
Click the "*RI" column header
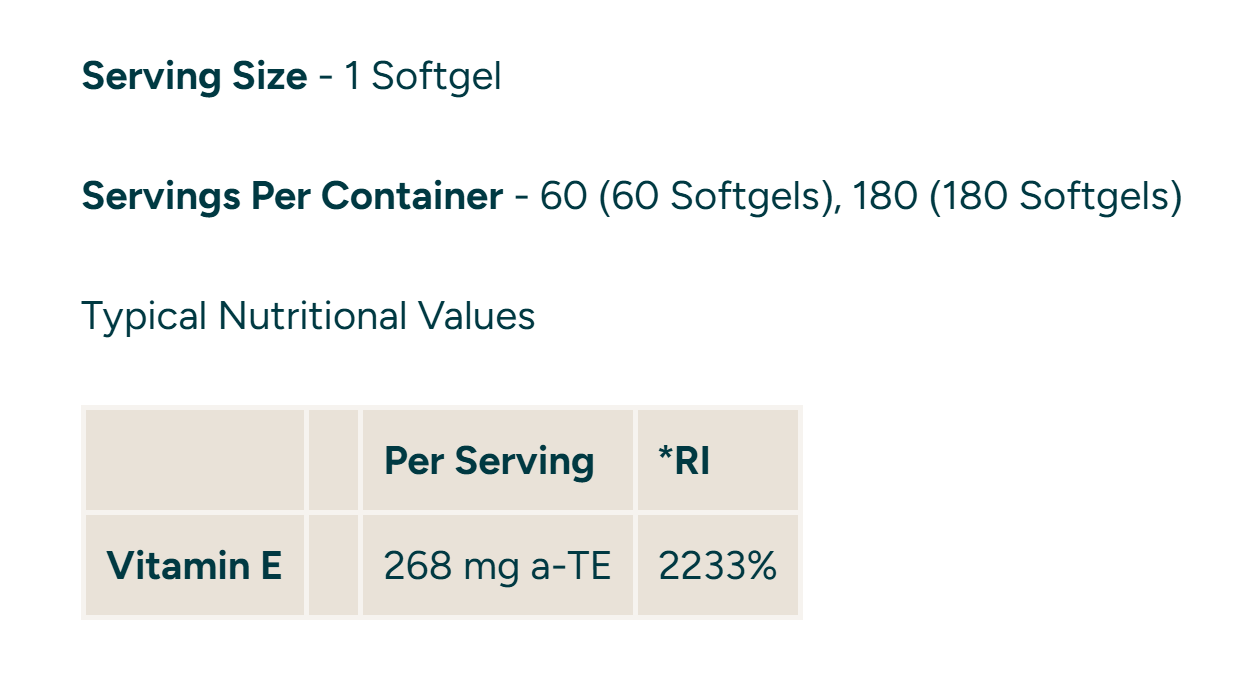tap(685, 461)
